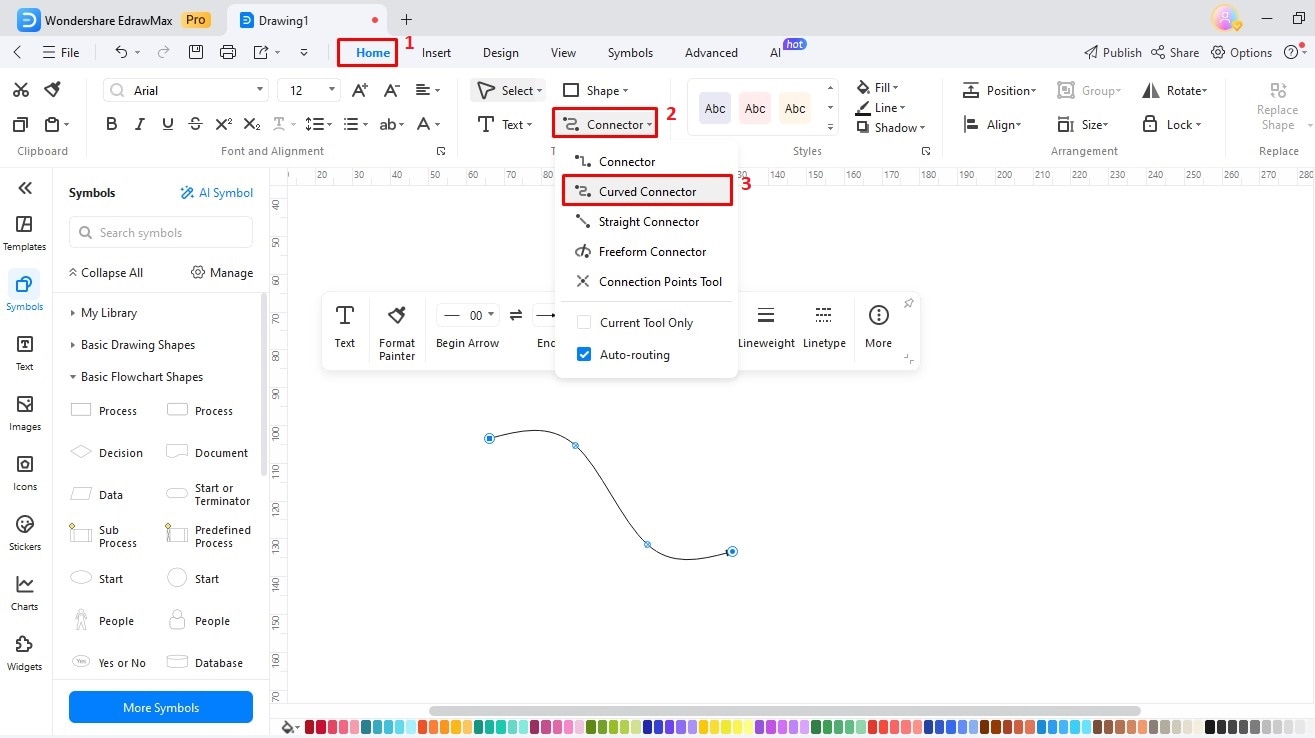Click the Print icon in quick access bar

[x=228, y=52]
